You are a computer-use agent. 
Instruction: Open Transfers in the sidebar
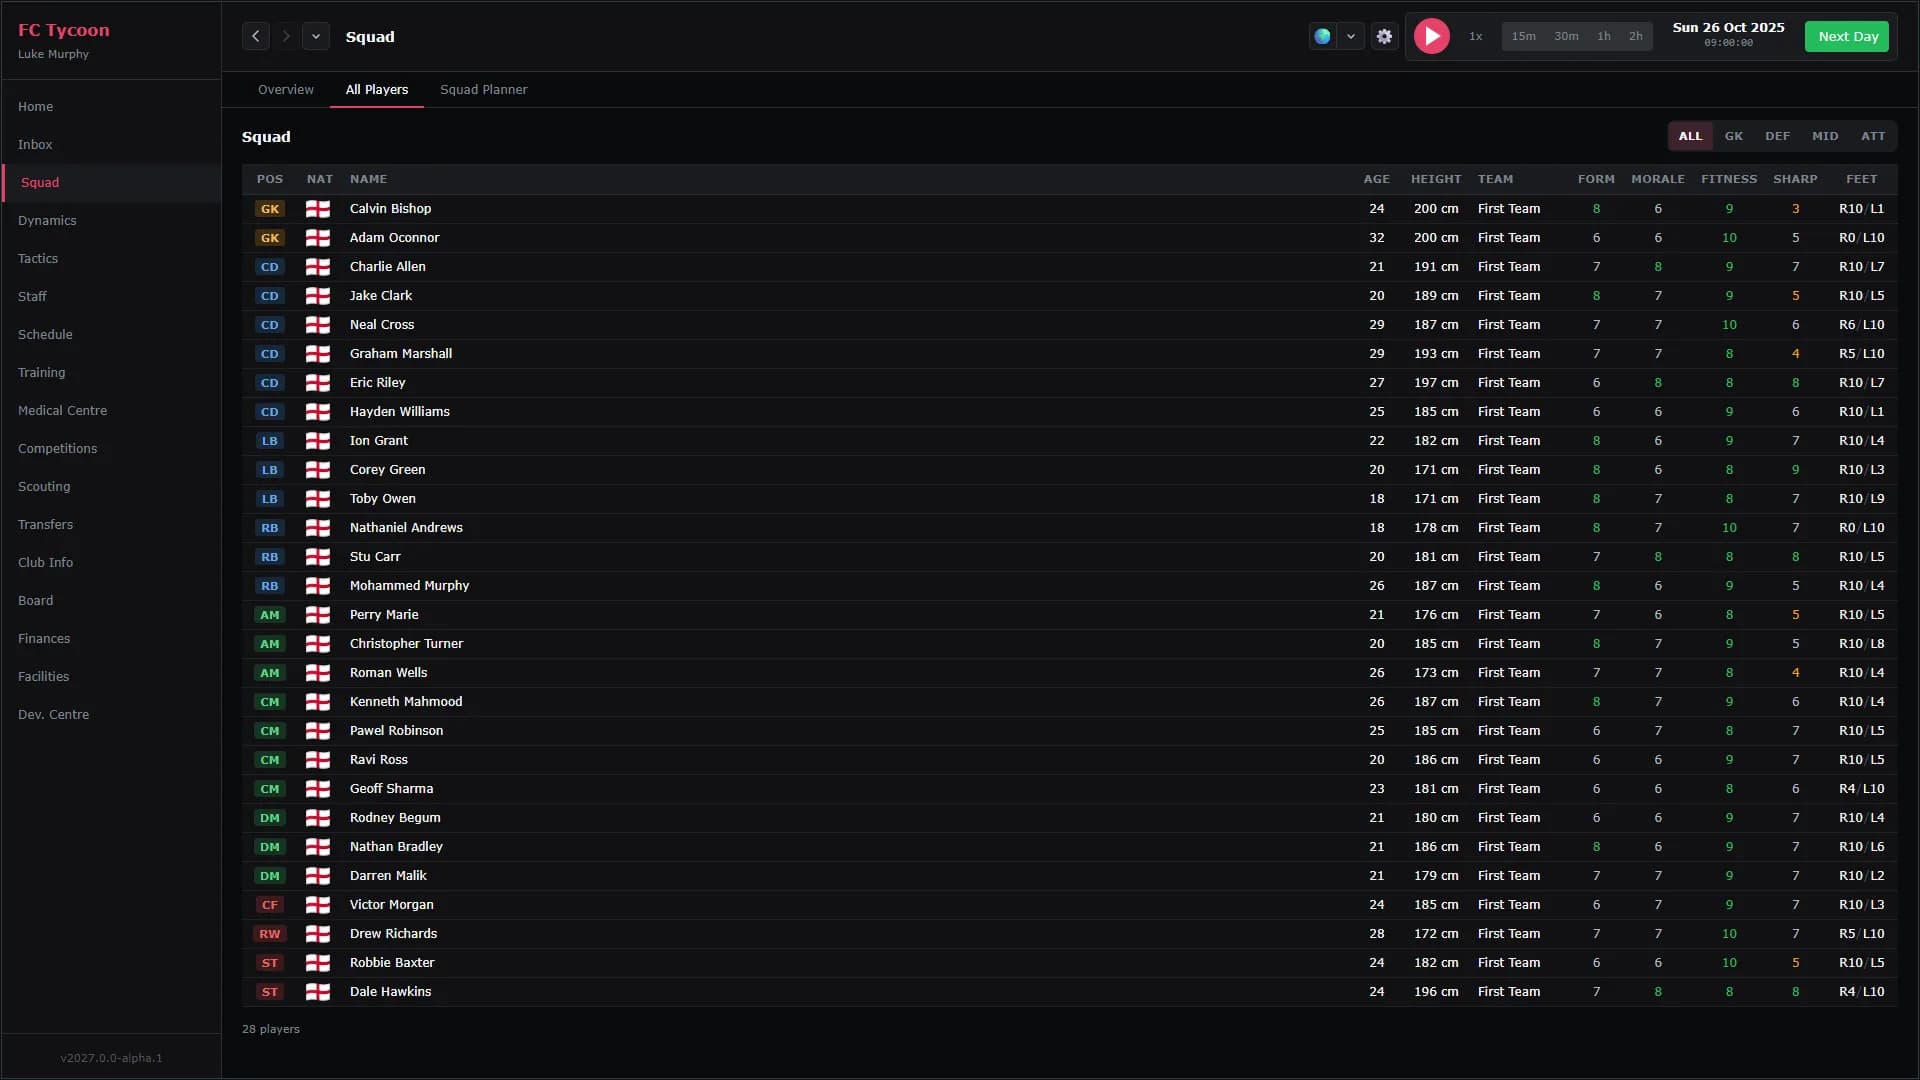pyautogui.click(x=111, y=525)
